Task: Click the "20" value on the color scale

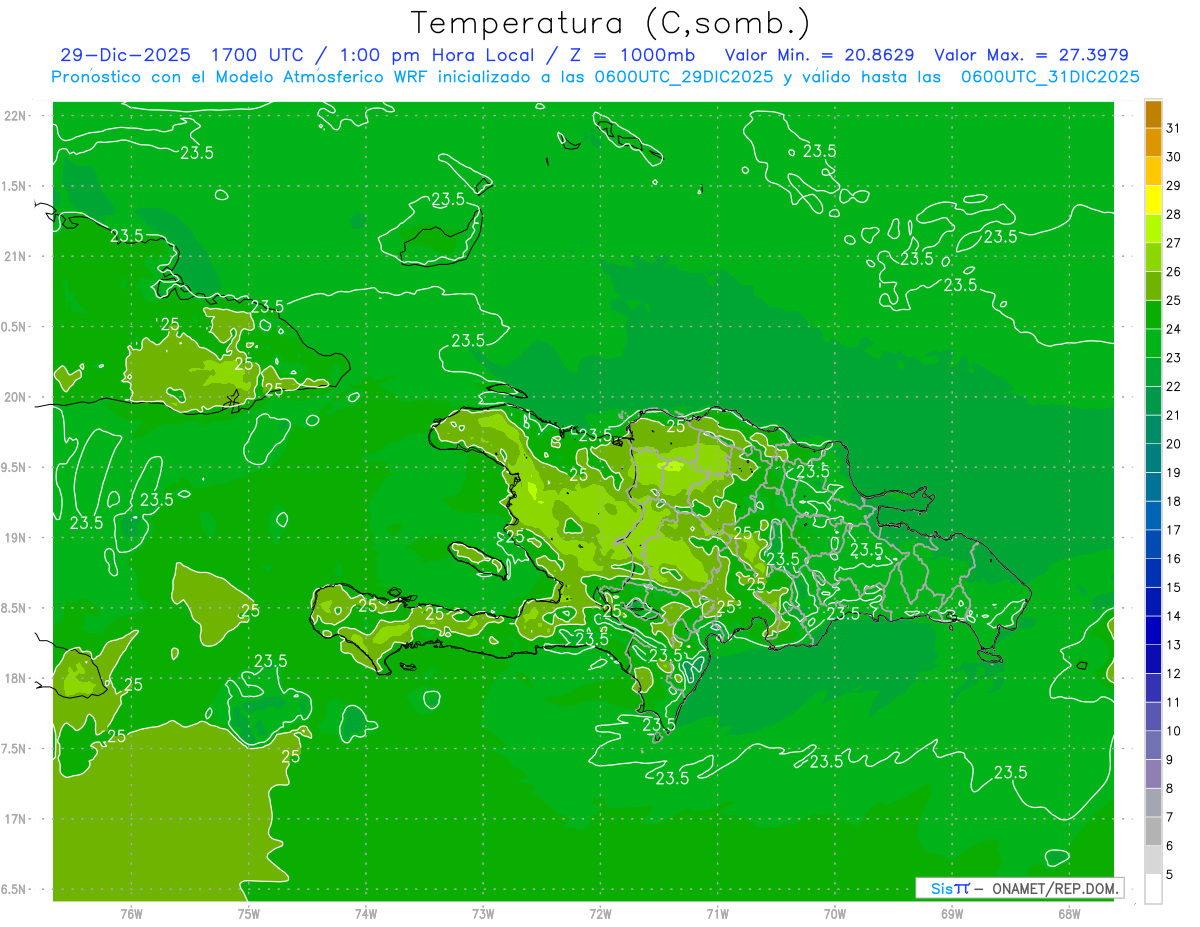Action: click(x=1174, y=444)
